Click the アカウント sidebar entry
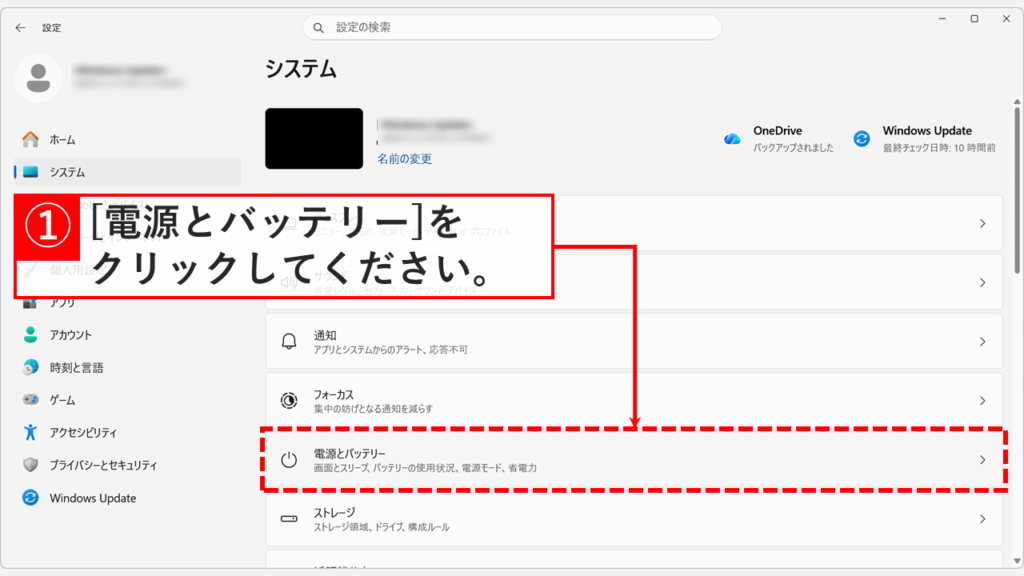 pyautogui.click(x=68, y=335)
